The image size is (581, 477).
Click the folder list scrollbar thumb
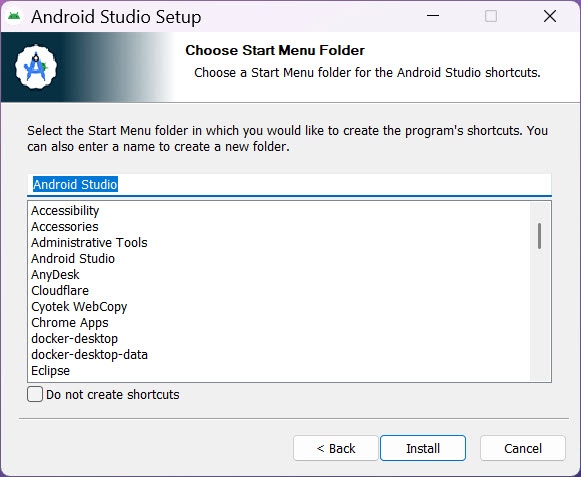point(540,236)
